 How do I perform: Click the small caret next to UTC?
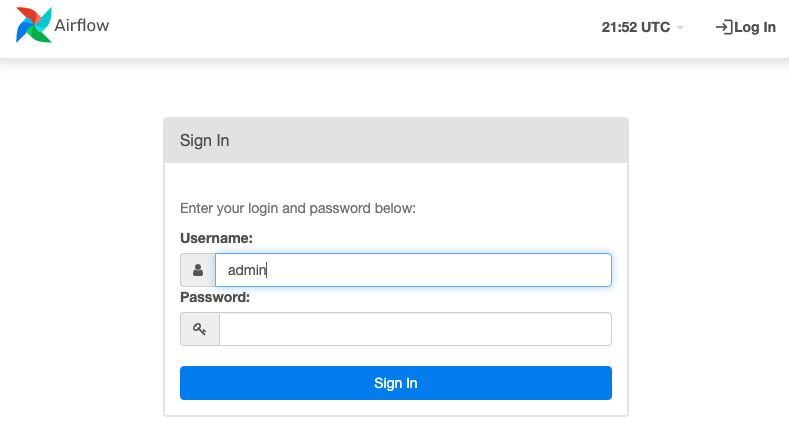click(680, 28)
